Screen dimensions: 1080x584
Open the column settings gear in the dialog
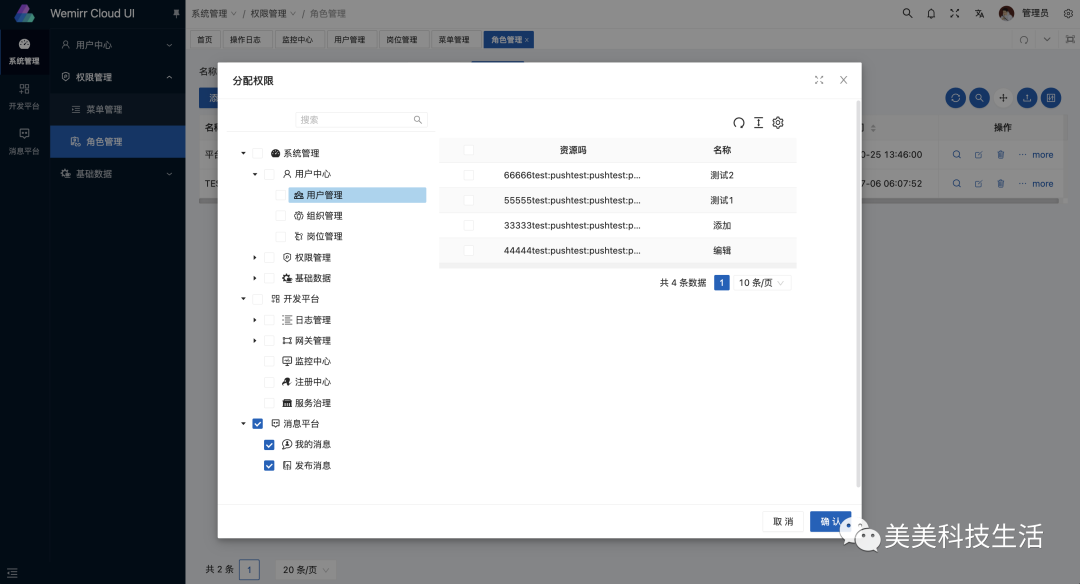[777, 122]
